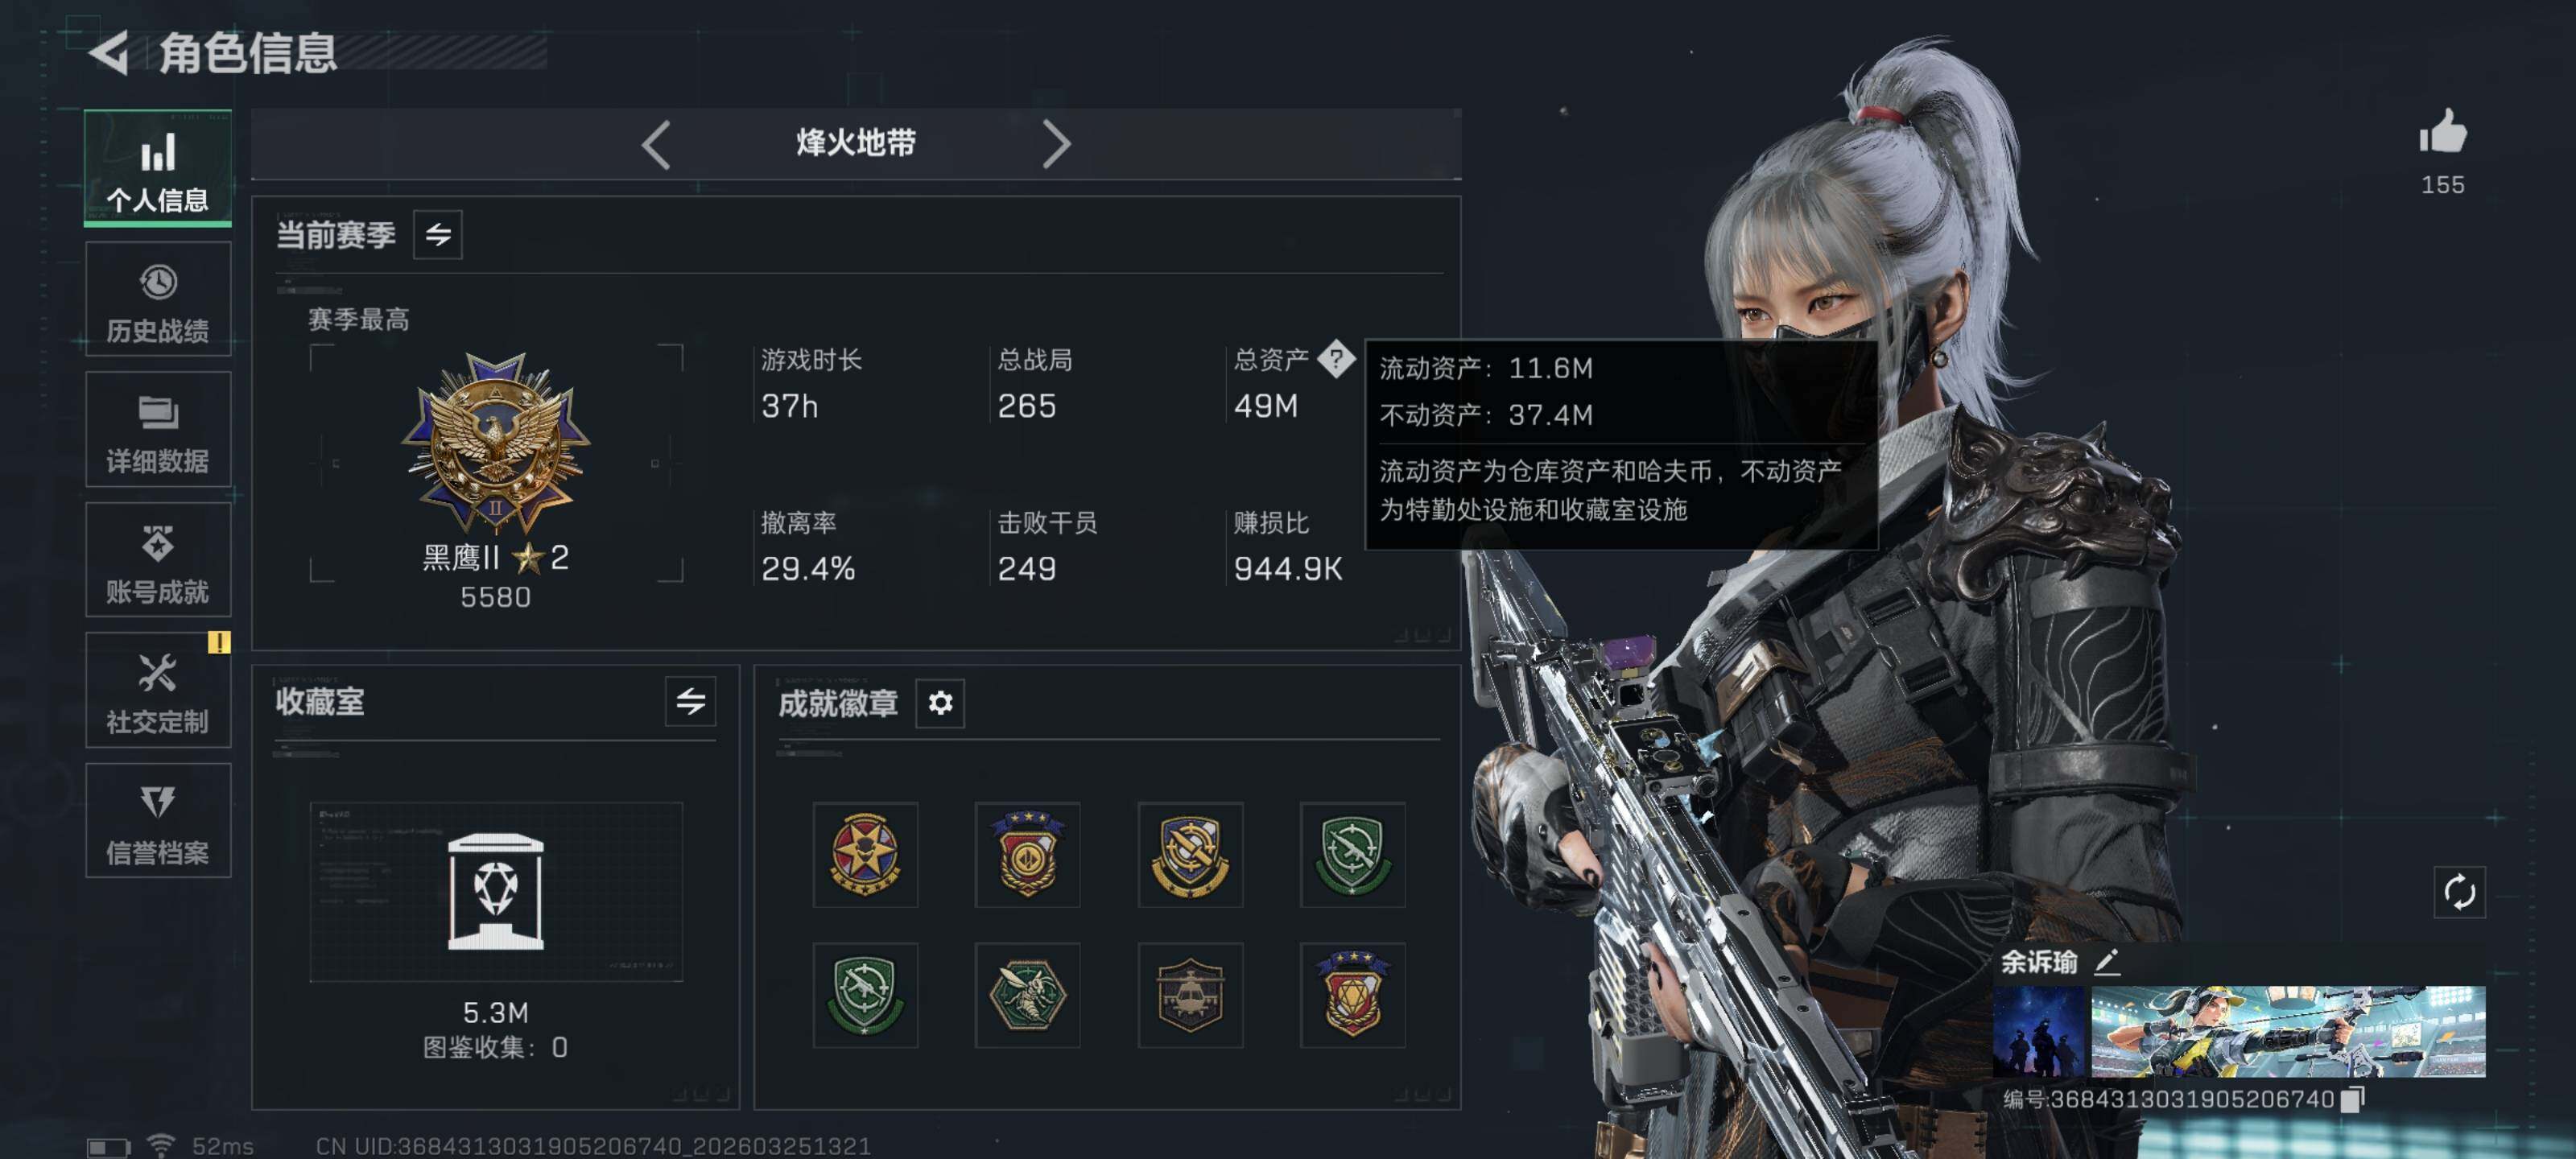Image resolution: width=2576 pixels, height=1159 pixels.
Task: Click the rotate character refresh icon
Action: 2459,891
